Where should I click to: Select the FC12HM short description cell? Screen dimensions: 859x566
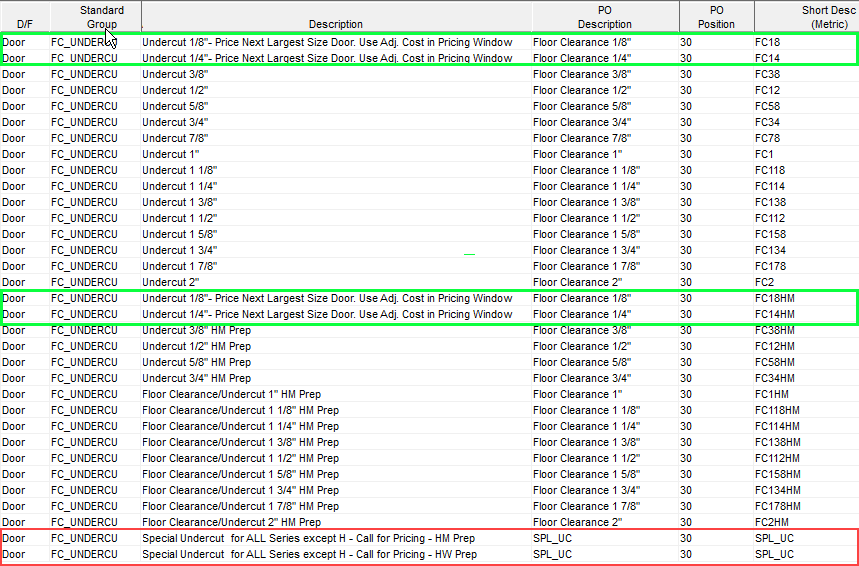[805, 346]
